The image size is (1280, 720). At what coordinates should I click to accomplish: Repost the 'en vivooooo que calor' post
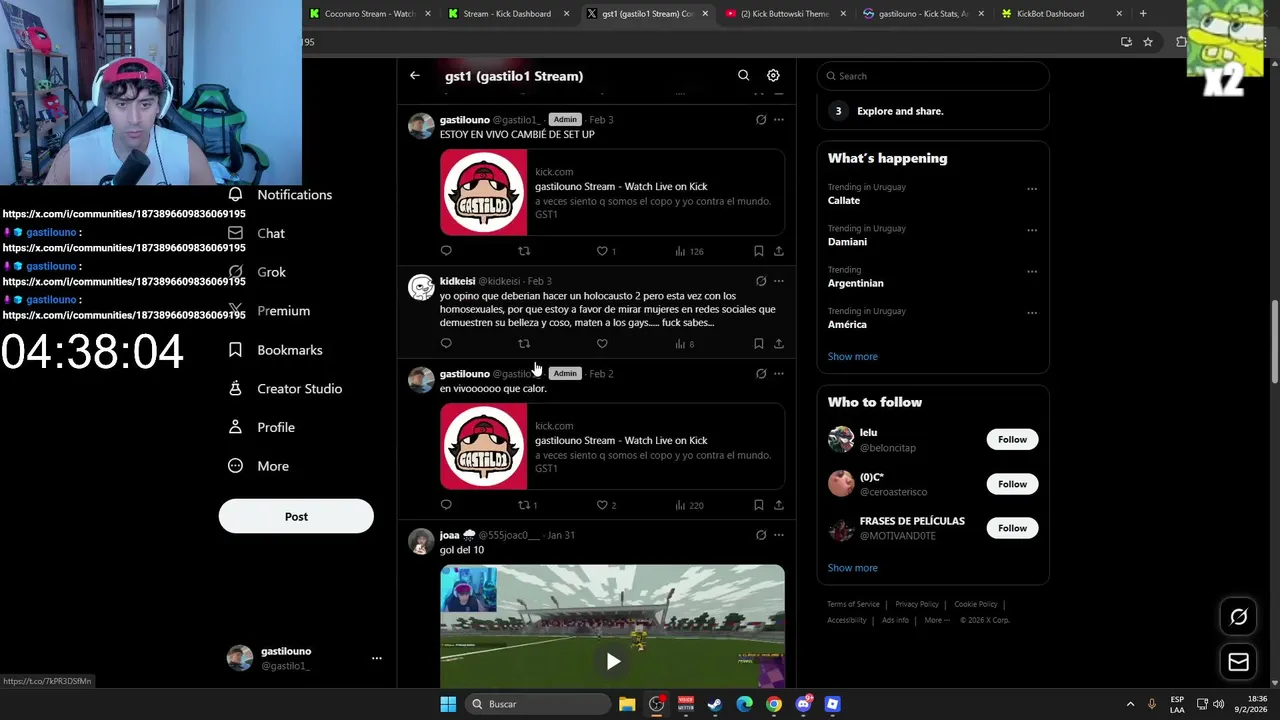pyautogui.click(x=524, y=505)
